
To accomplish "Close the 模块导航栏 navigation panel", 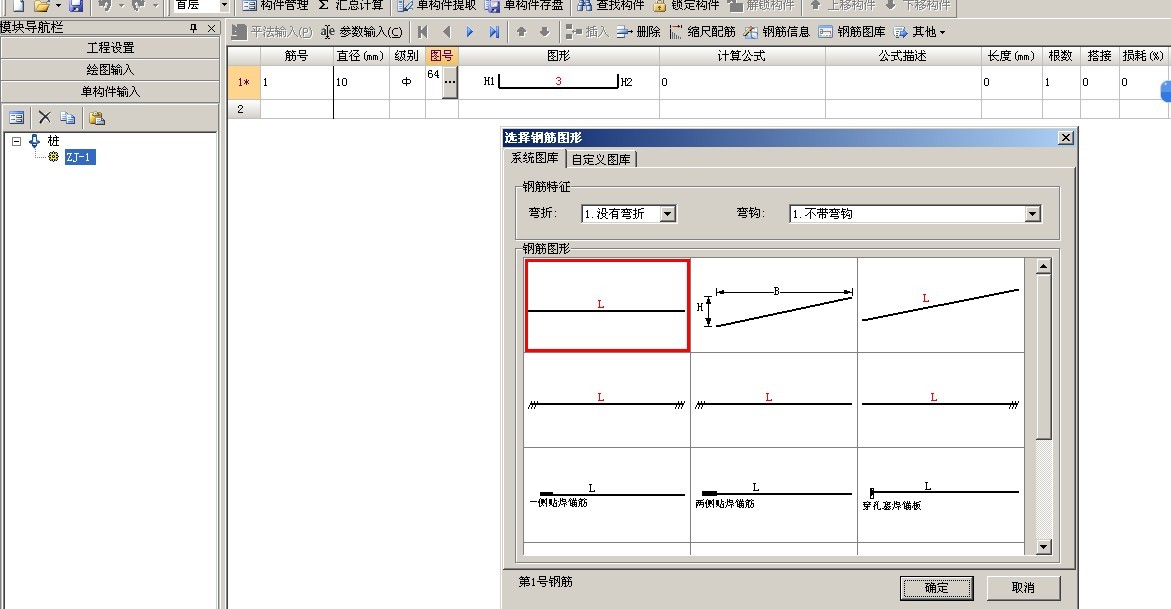I will coord(211,28).
